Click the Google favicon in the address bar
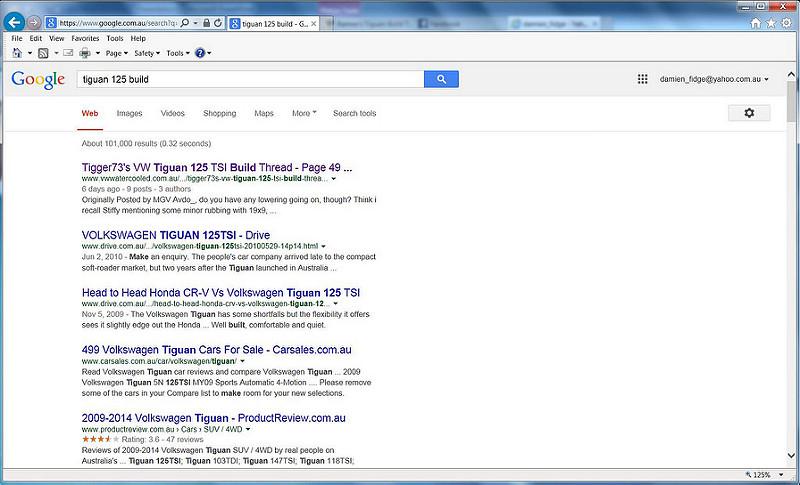Screen dimensions: 800x485 pos(51,23)
